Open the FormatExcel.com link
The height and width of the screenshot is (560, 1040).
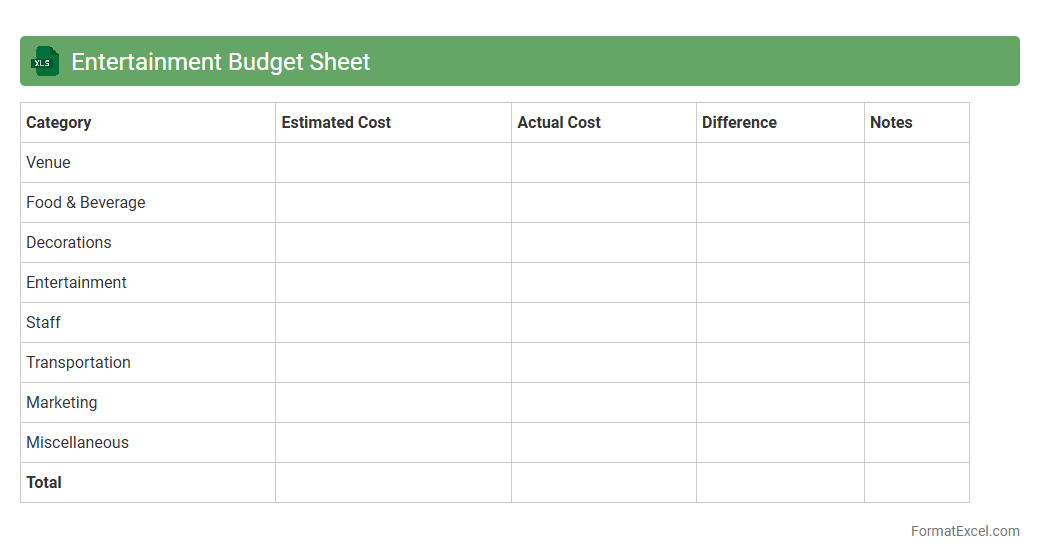click(x=964, y=531)
